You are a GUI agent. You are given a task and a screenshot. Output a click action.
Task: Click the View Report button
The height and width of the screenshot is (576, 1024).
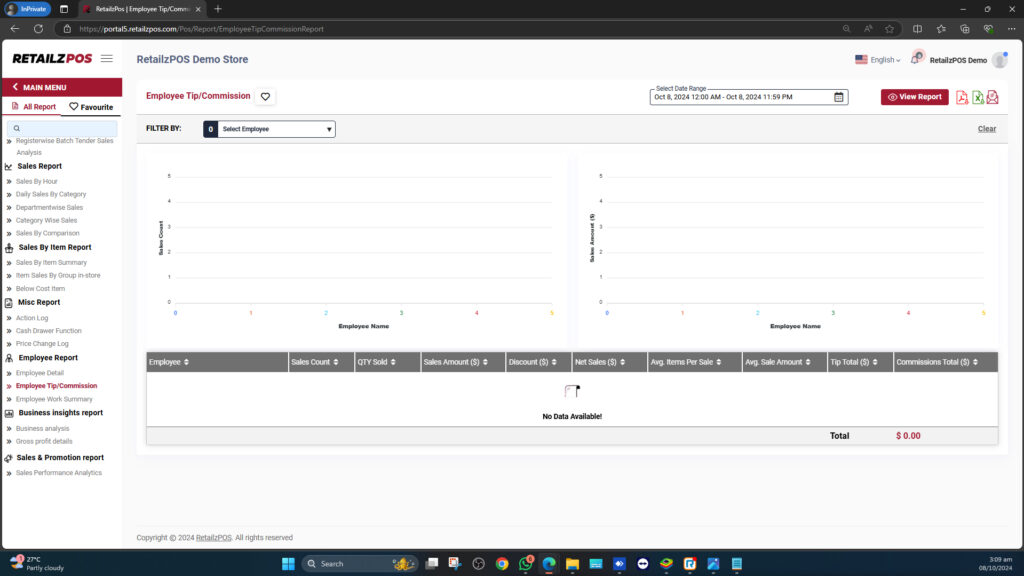(915, 96)
